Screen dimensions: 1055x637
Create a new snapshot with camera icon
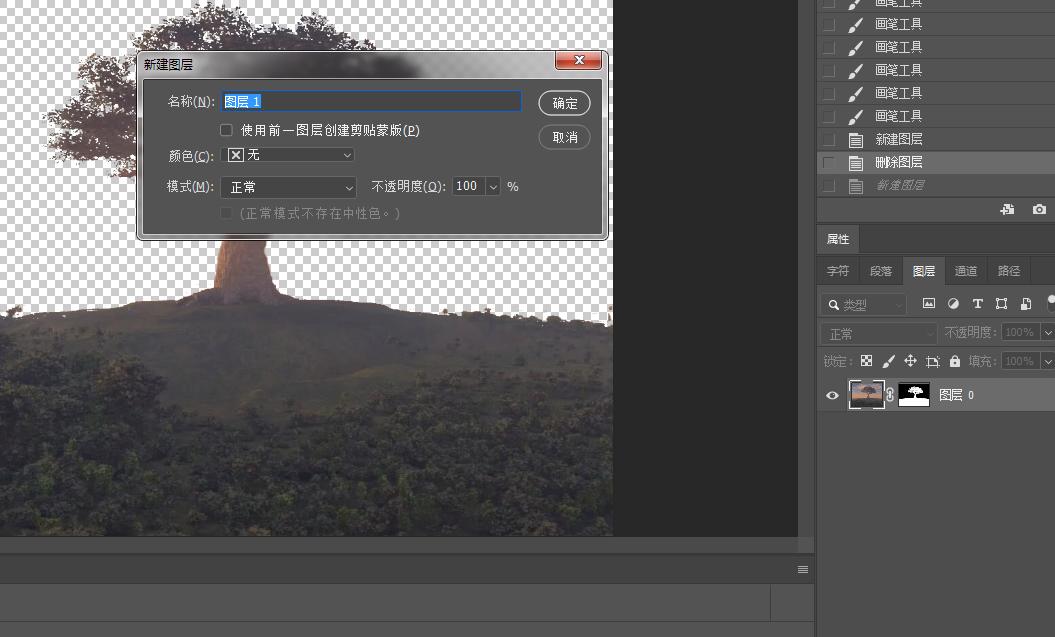pos(1039,209)
